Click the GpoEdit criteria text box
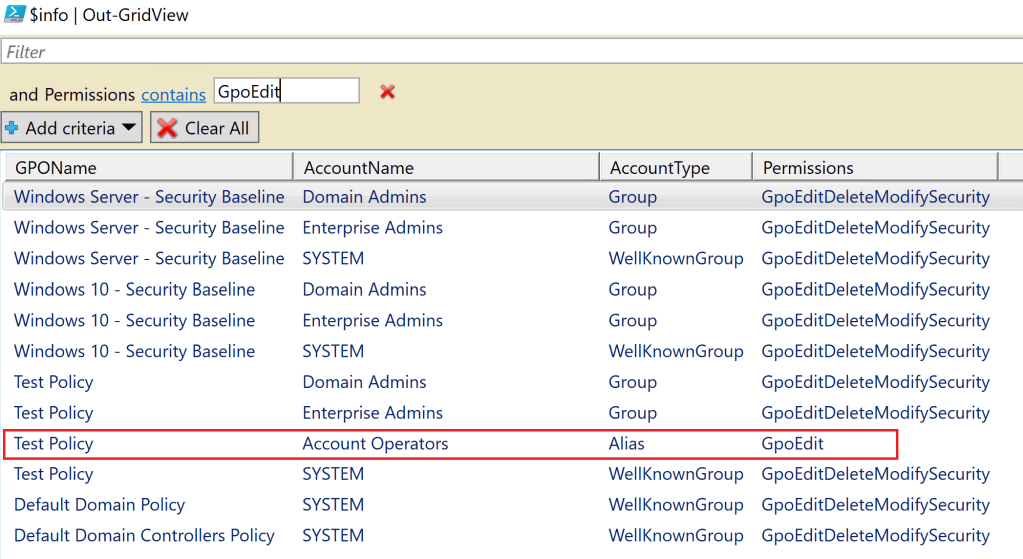The width and height of the screenshot is (1023, 559). tap(286, 91)
